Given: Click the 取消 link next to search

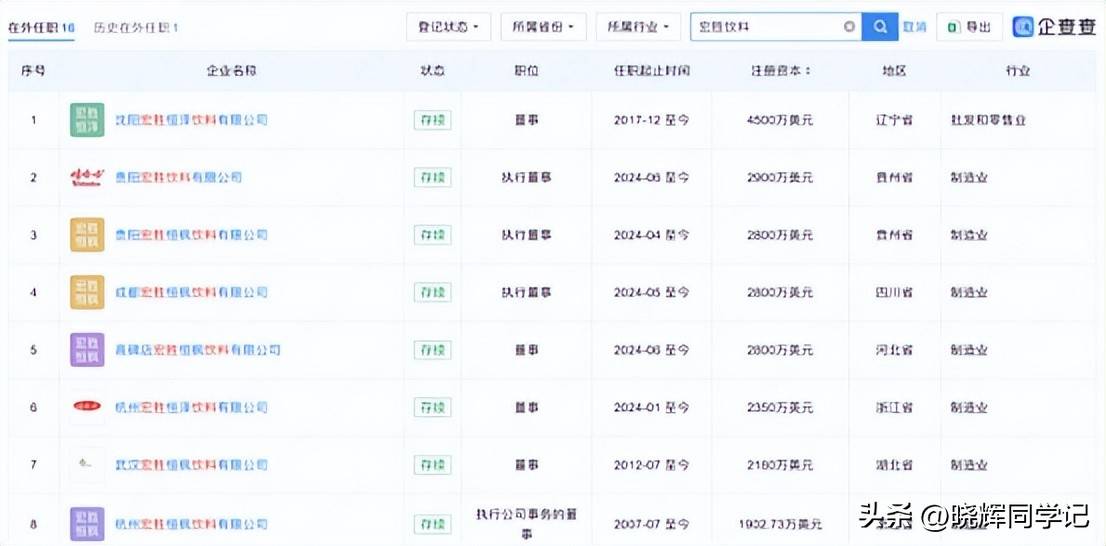Looking at the screenshot, I should (x=915, y=27).
